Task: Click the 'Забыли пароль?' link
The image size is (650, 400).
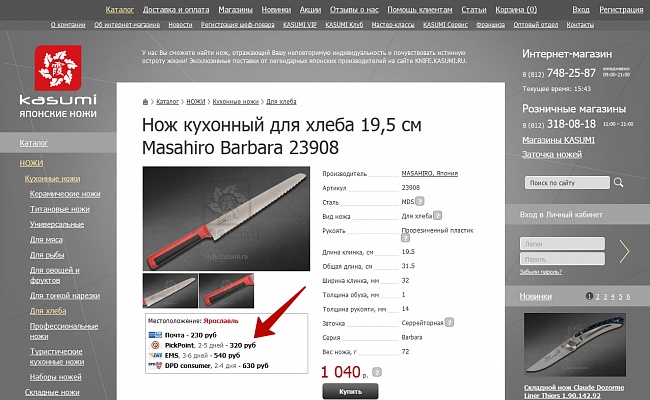Action: (x=540, y=271)
